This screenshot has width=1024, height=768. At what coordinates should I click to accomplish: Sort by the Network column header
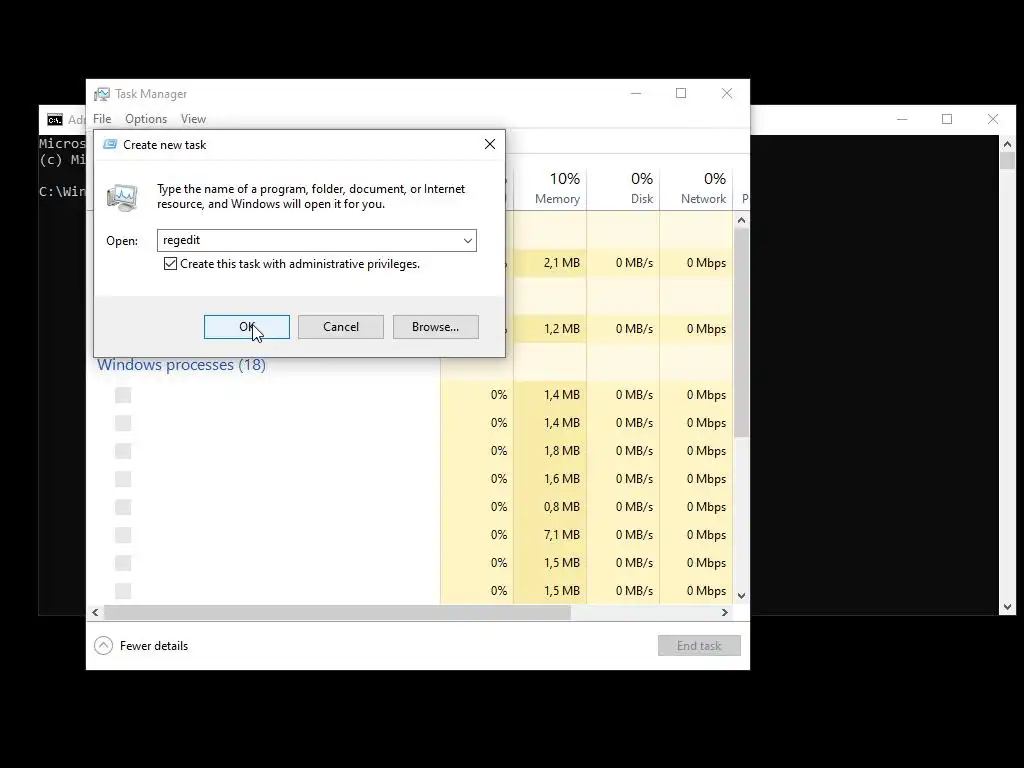pos(697,188)
